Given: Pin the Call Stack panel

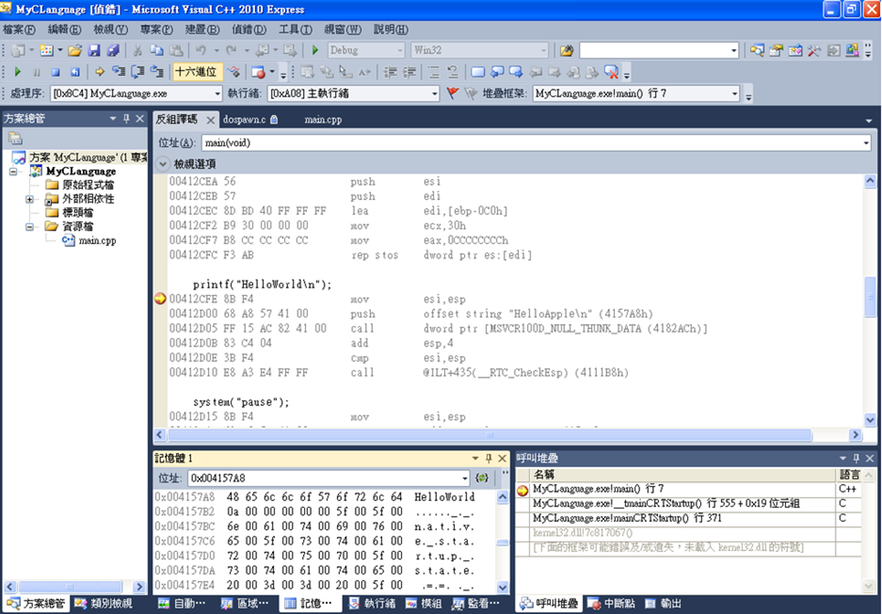Looking at the screenshot, I should click(856, 458).
